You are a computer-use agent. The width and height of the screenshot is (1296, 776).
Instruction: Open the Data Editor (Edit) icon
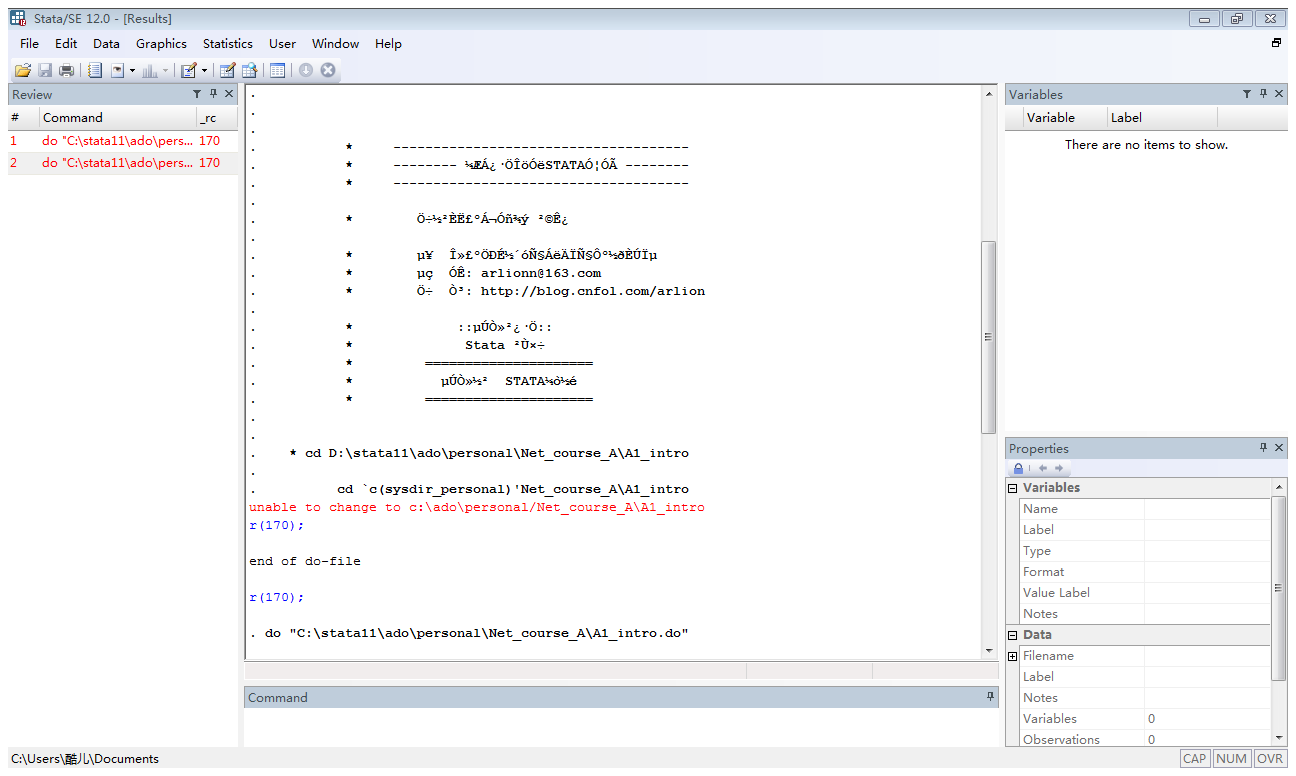coord(227,70)
